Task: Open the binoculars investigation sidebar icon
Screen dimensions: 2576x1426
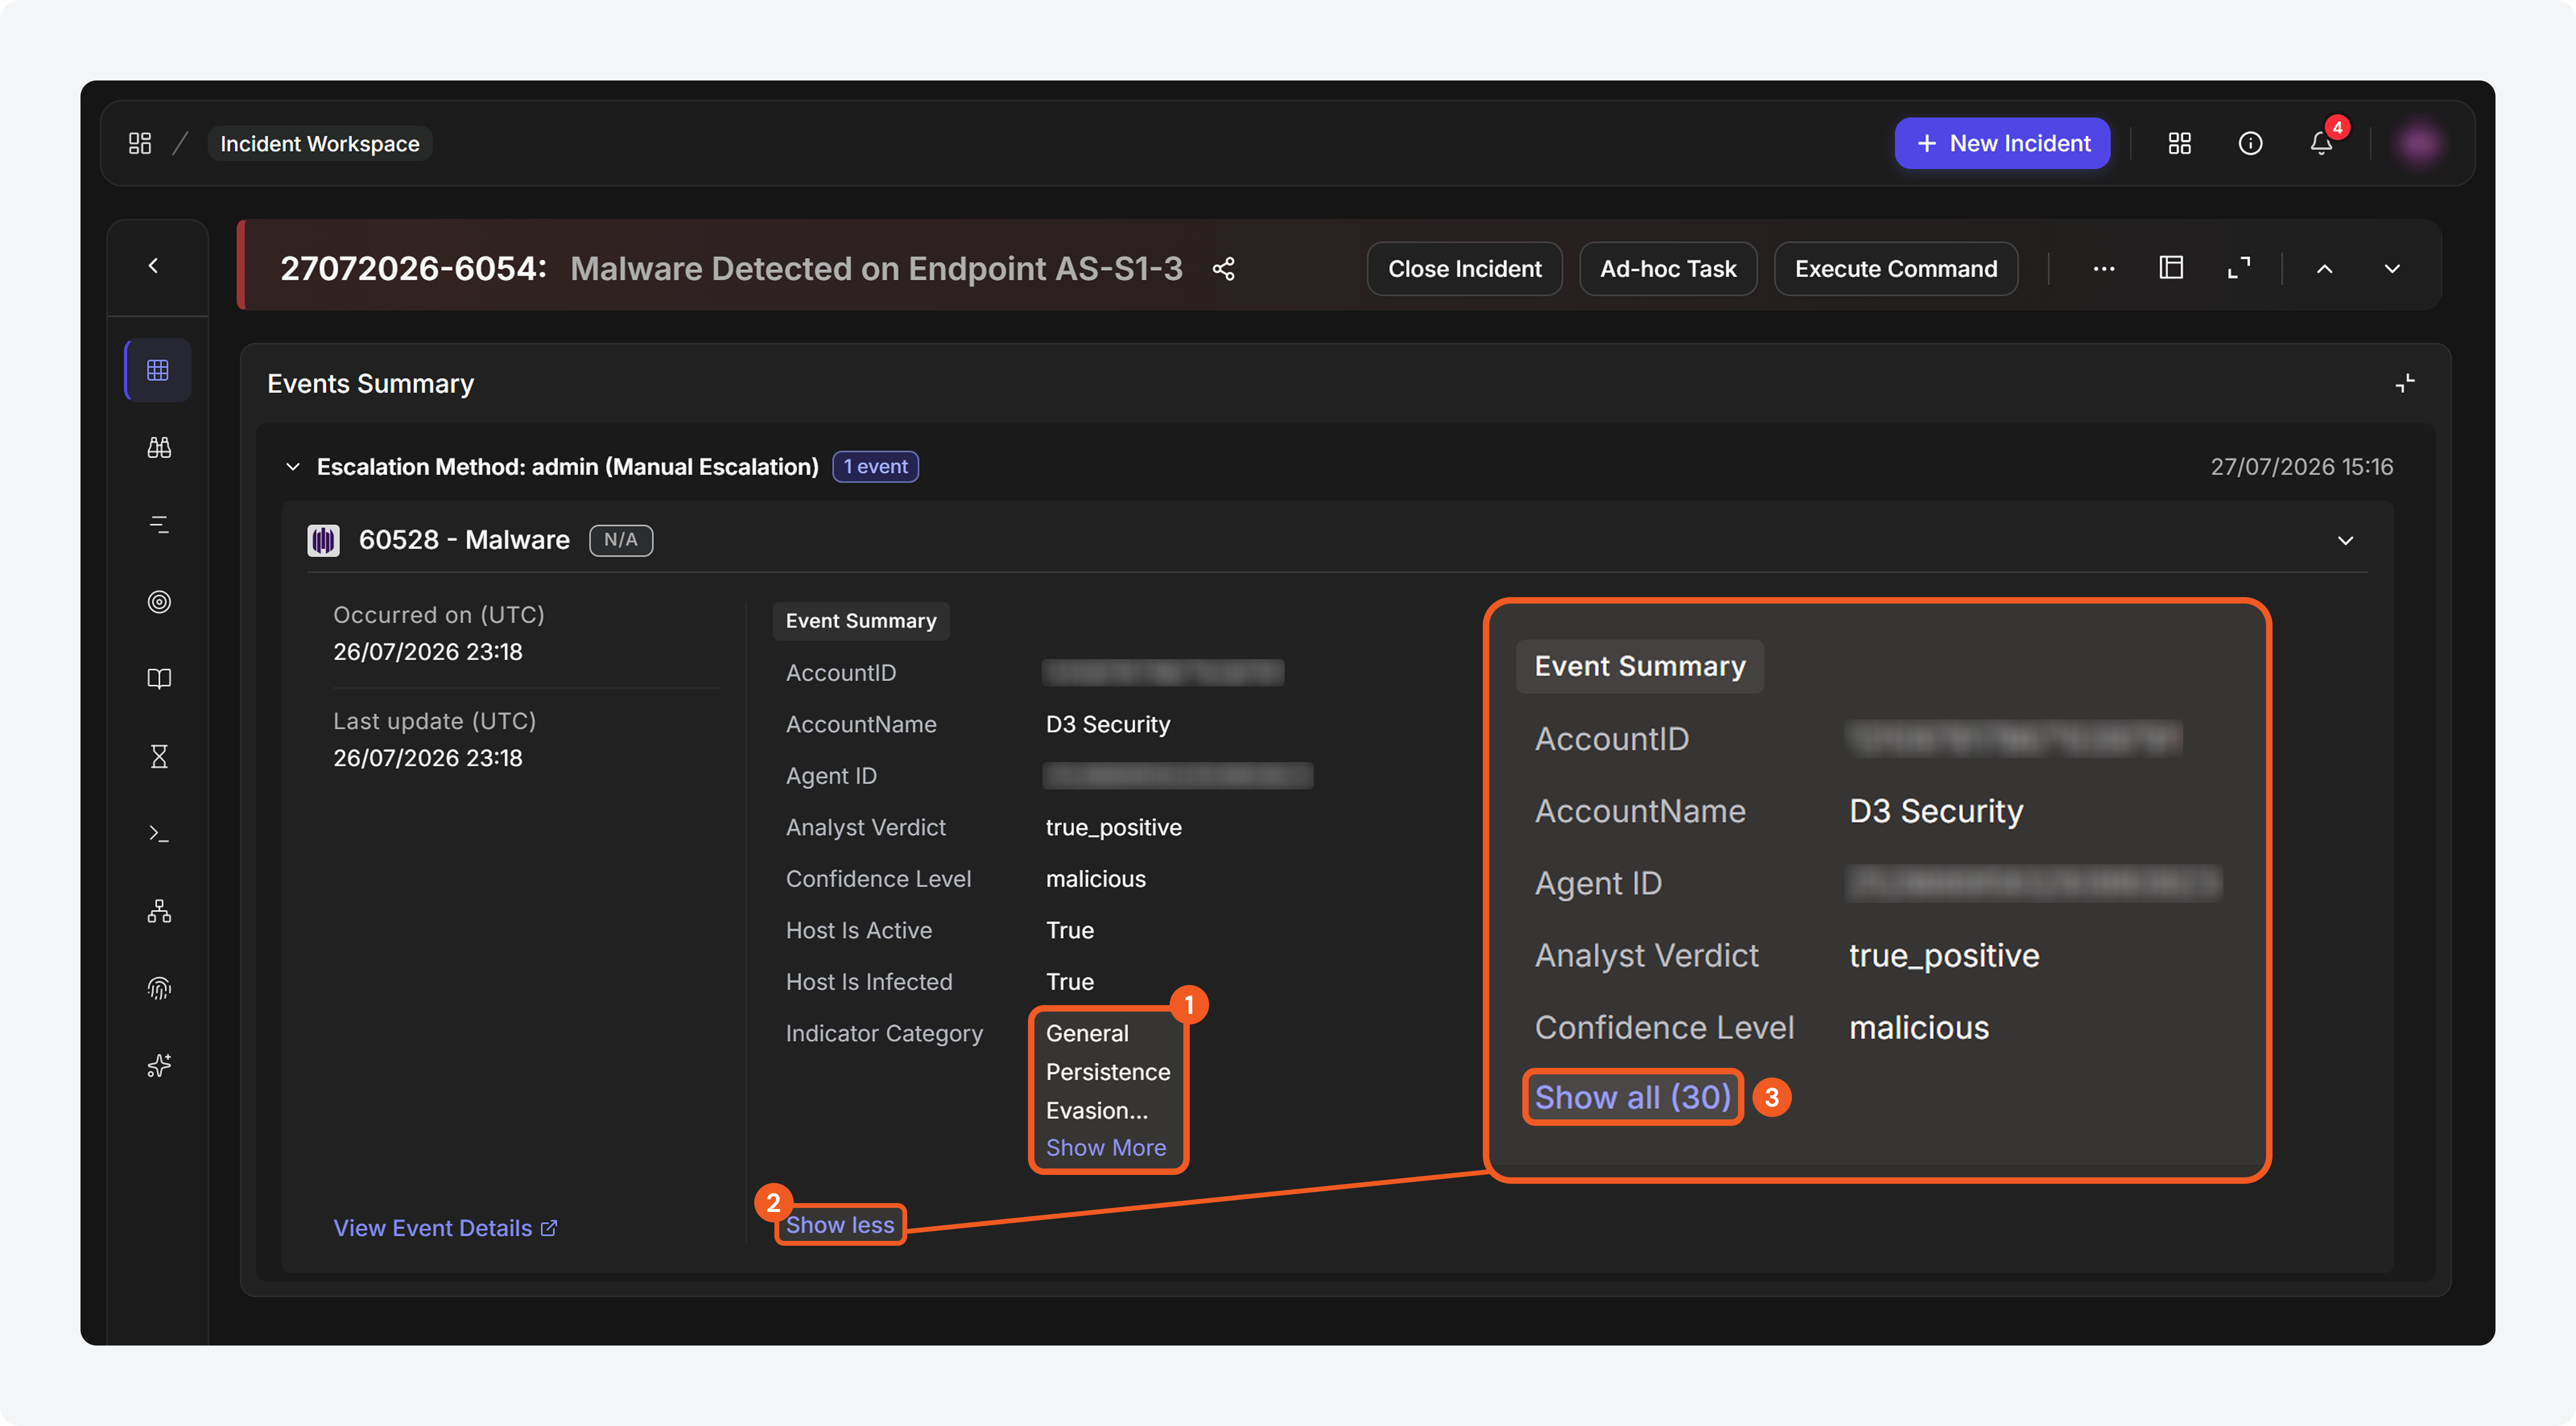Action: coord(159,447)
